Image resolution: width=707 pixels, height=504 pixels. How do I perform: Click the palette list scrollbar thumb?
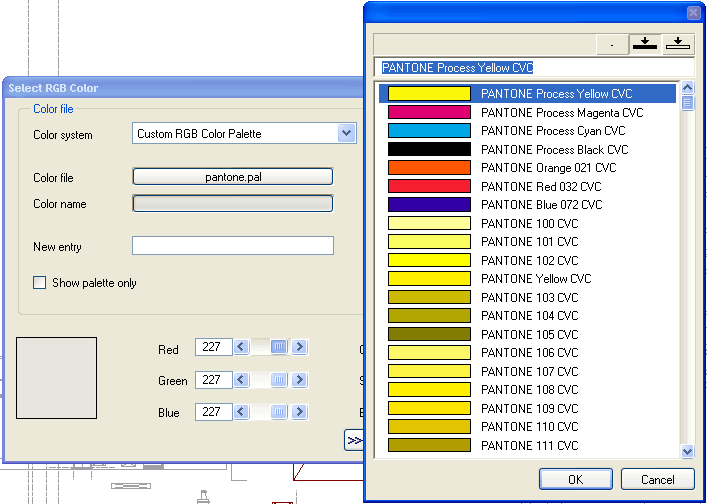687,102
